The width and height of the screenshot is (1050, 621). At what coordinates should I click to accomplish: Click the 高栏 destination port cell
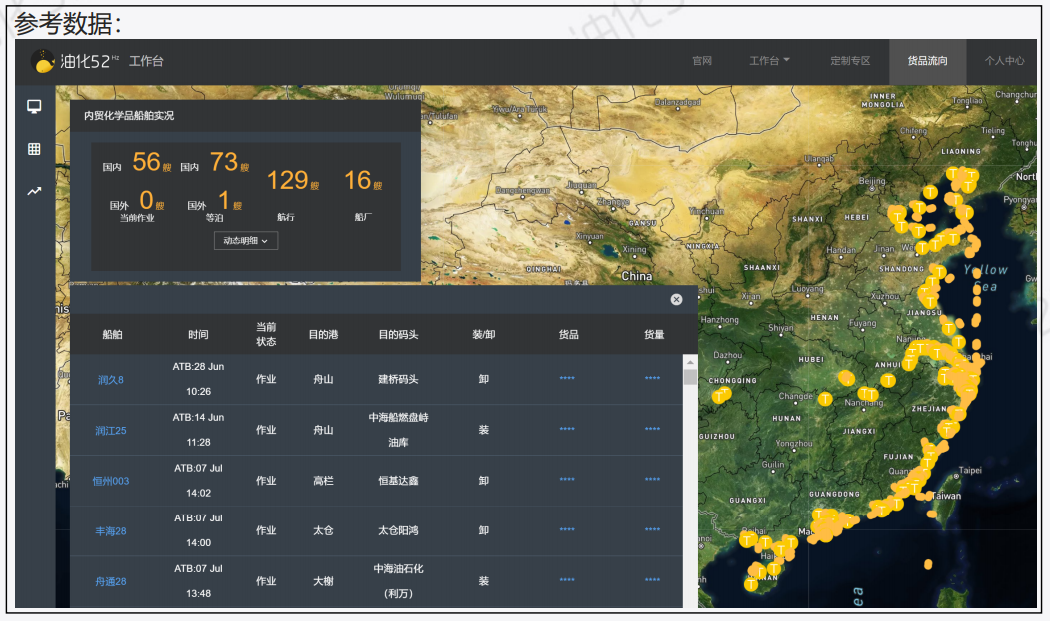(323, 480)
